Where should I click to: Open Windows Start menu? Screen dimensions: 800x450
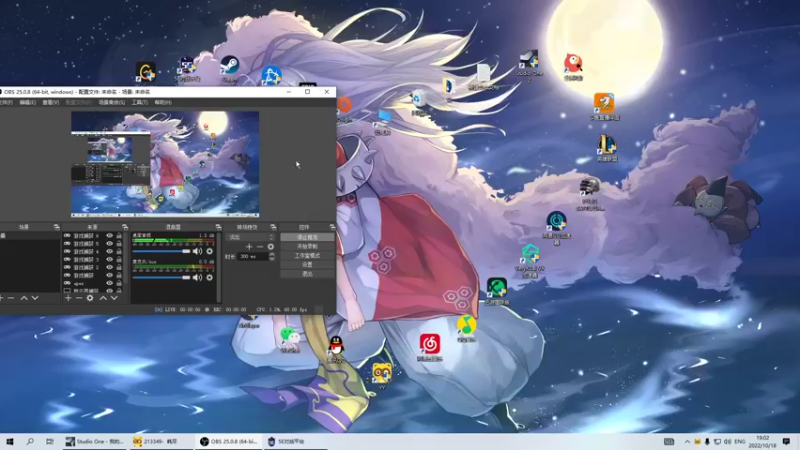point(10,441)
